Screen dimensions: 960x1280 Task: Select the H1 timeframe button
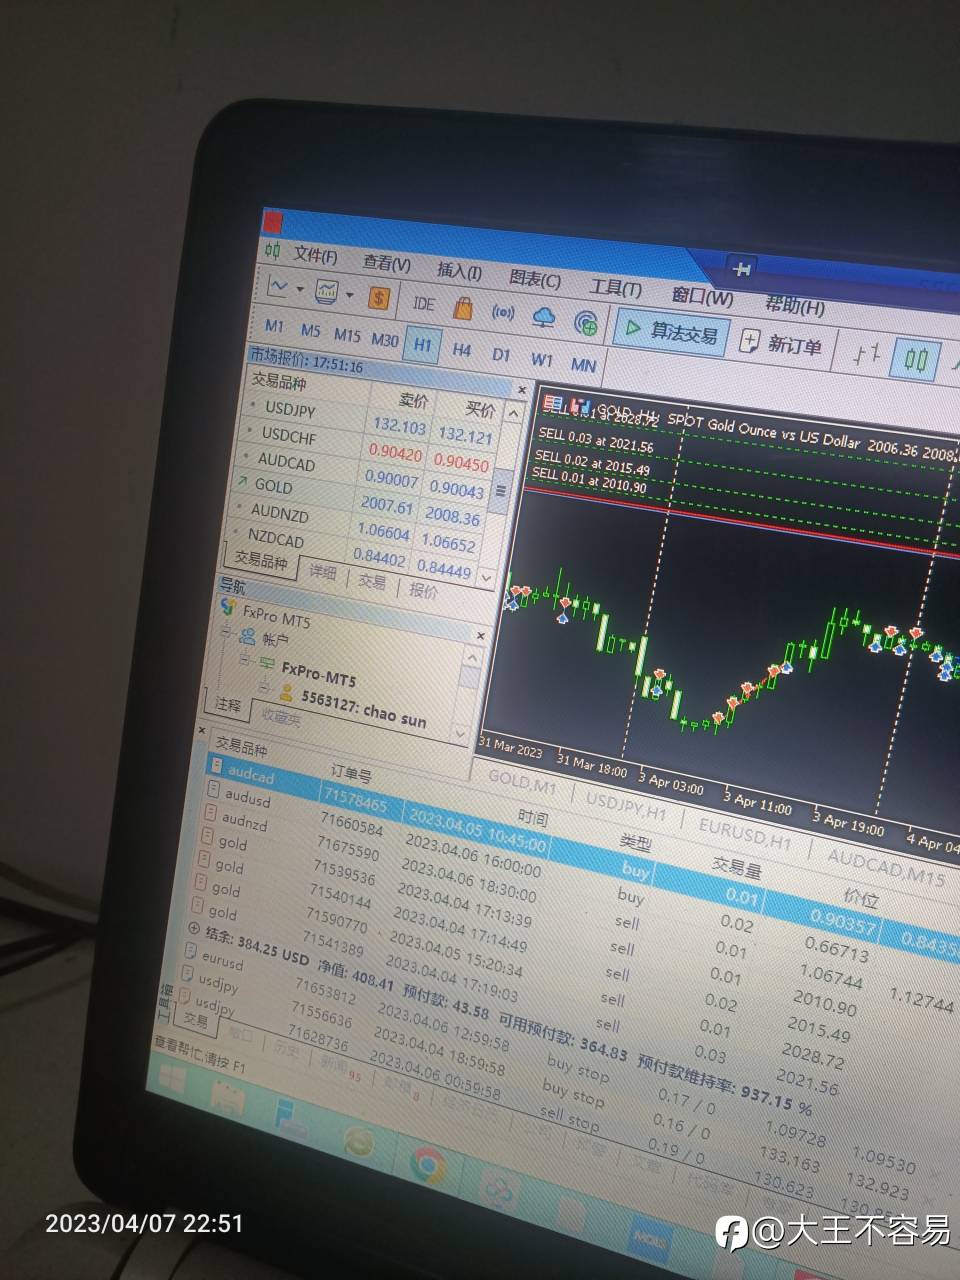pyautogui.click(x=422, y=344)
